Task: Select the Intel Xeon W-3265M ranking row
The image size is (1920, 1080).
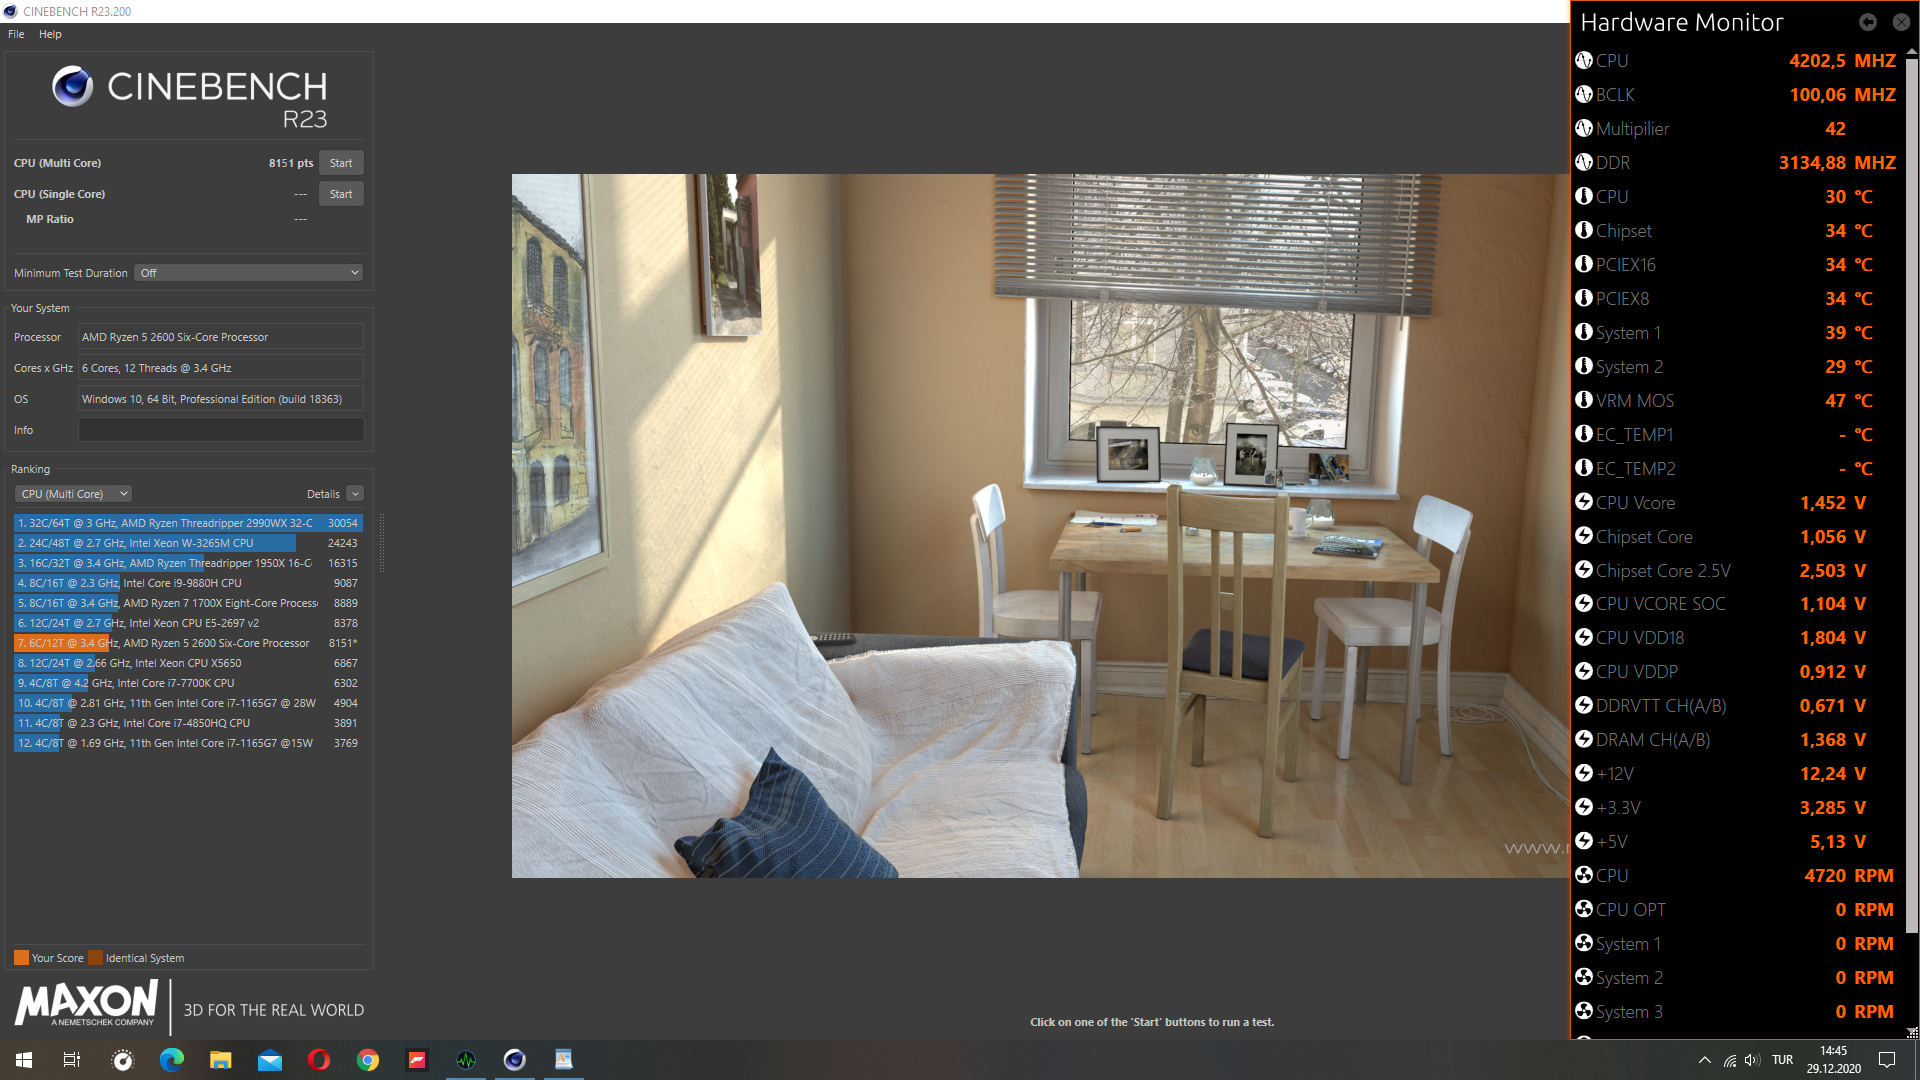Action: pyautogui.click(x=188, y=543)
